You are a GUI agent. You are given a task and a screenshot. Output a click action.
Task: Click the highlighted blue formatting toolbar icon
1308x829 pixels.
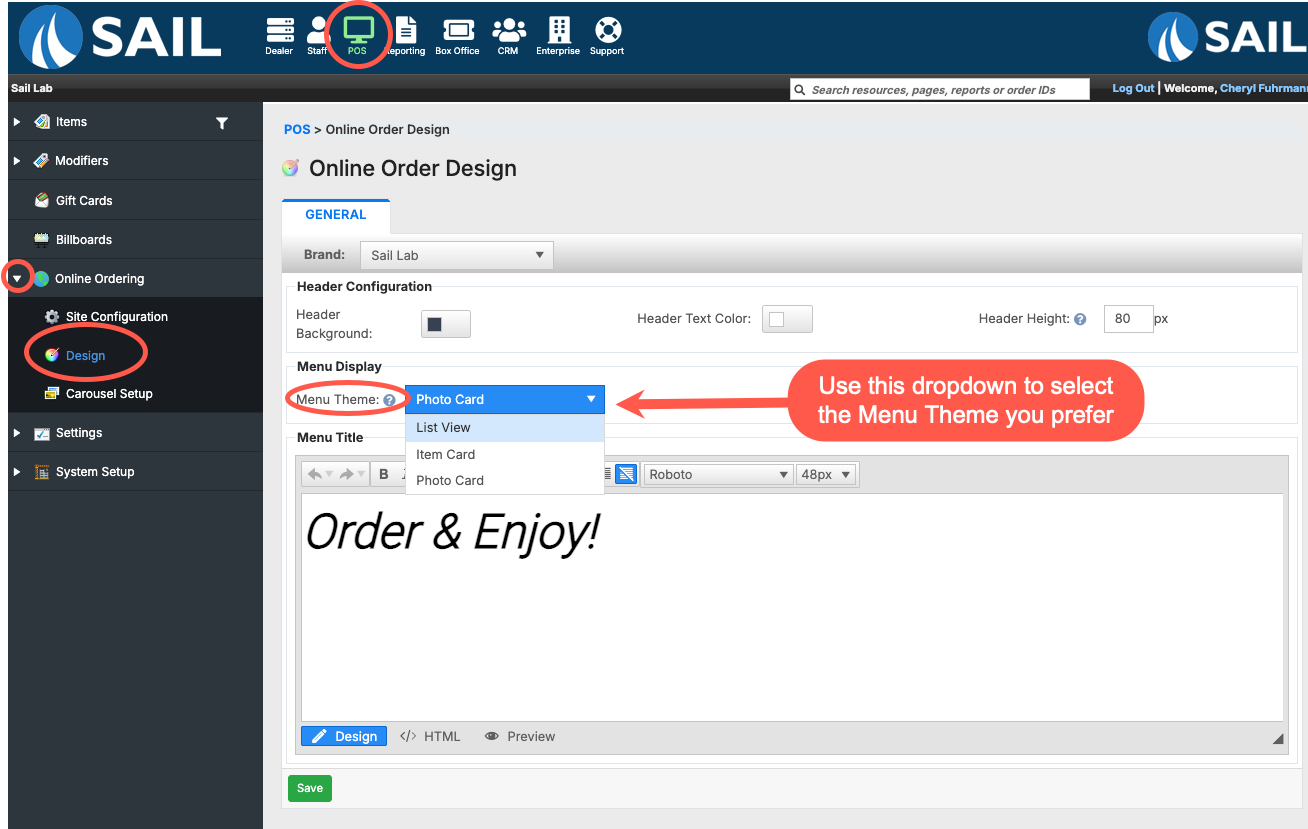click(626, 474)
